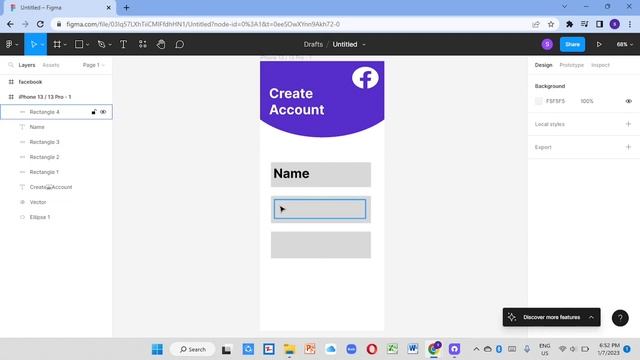This screenshot has width=640, height=360.
Task: Add a local style with plus
Action: click(x=628, y=124)
